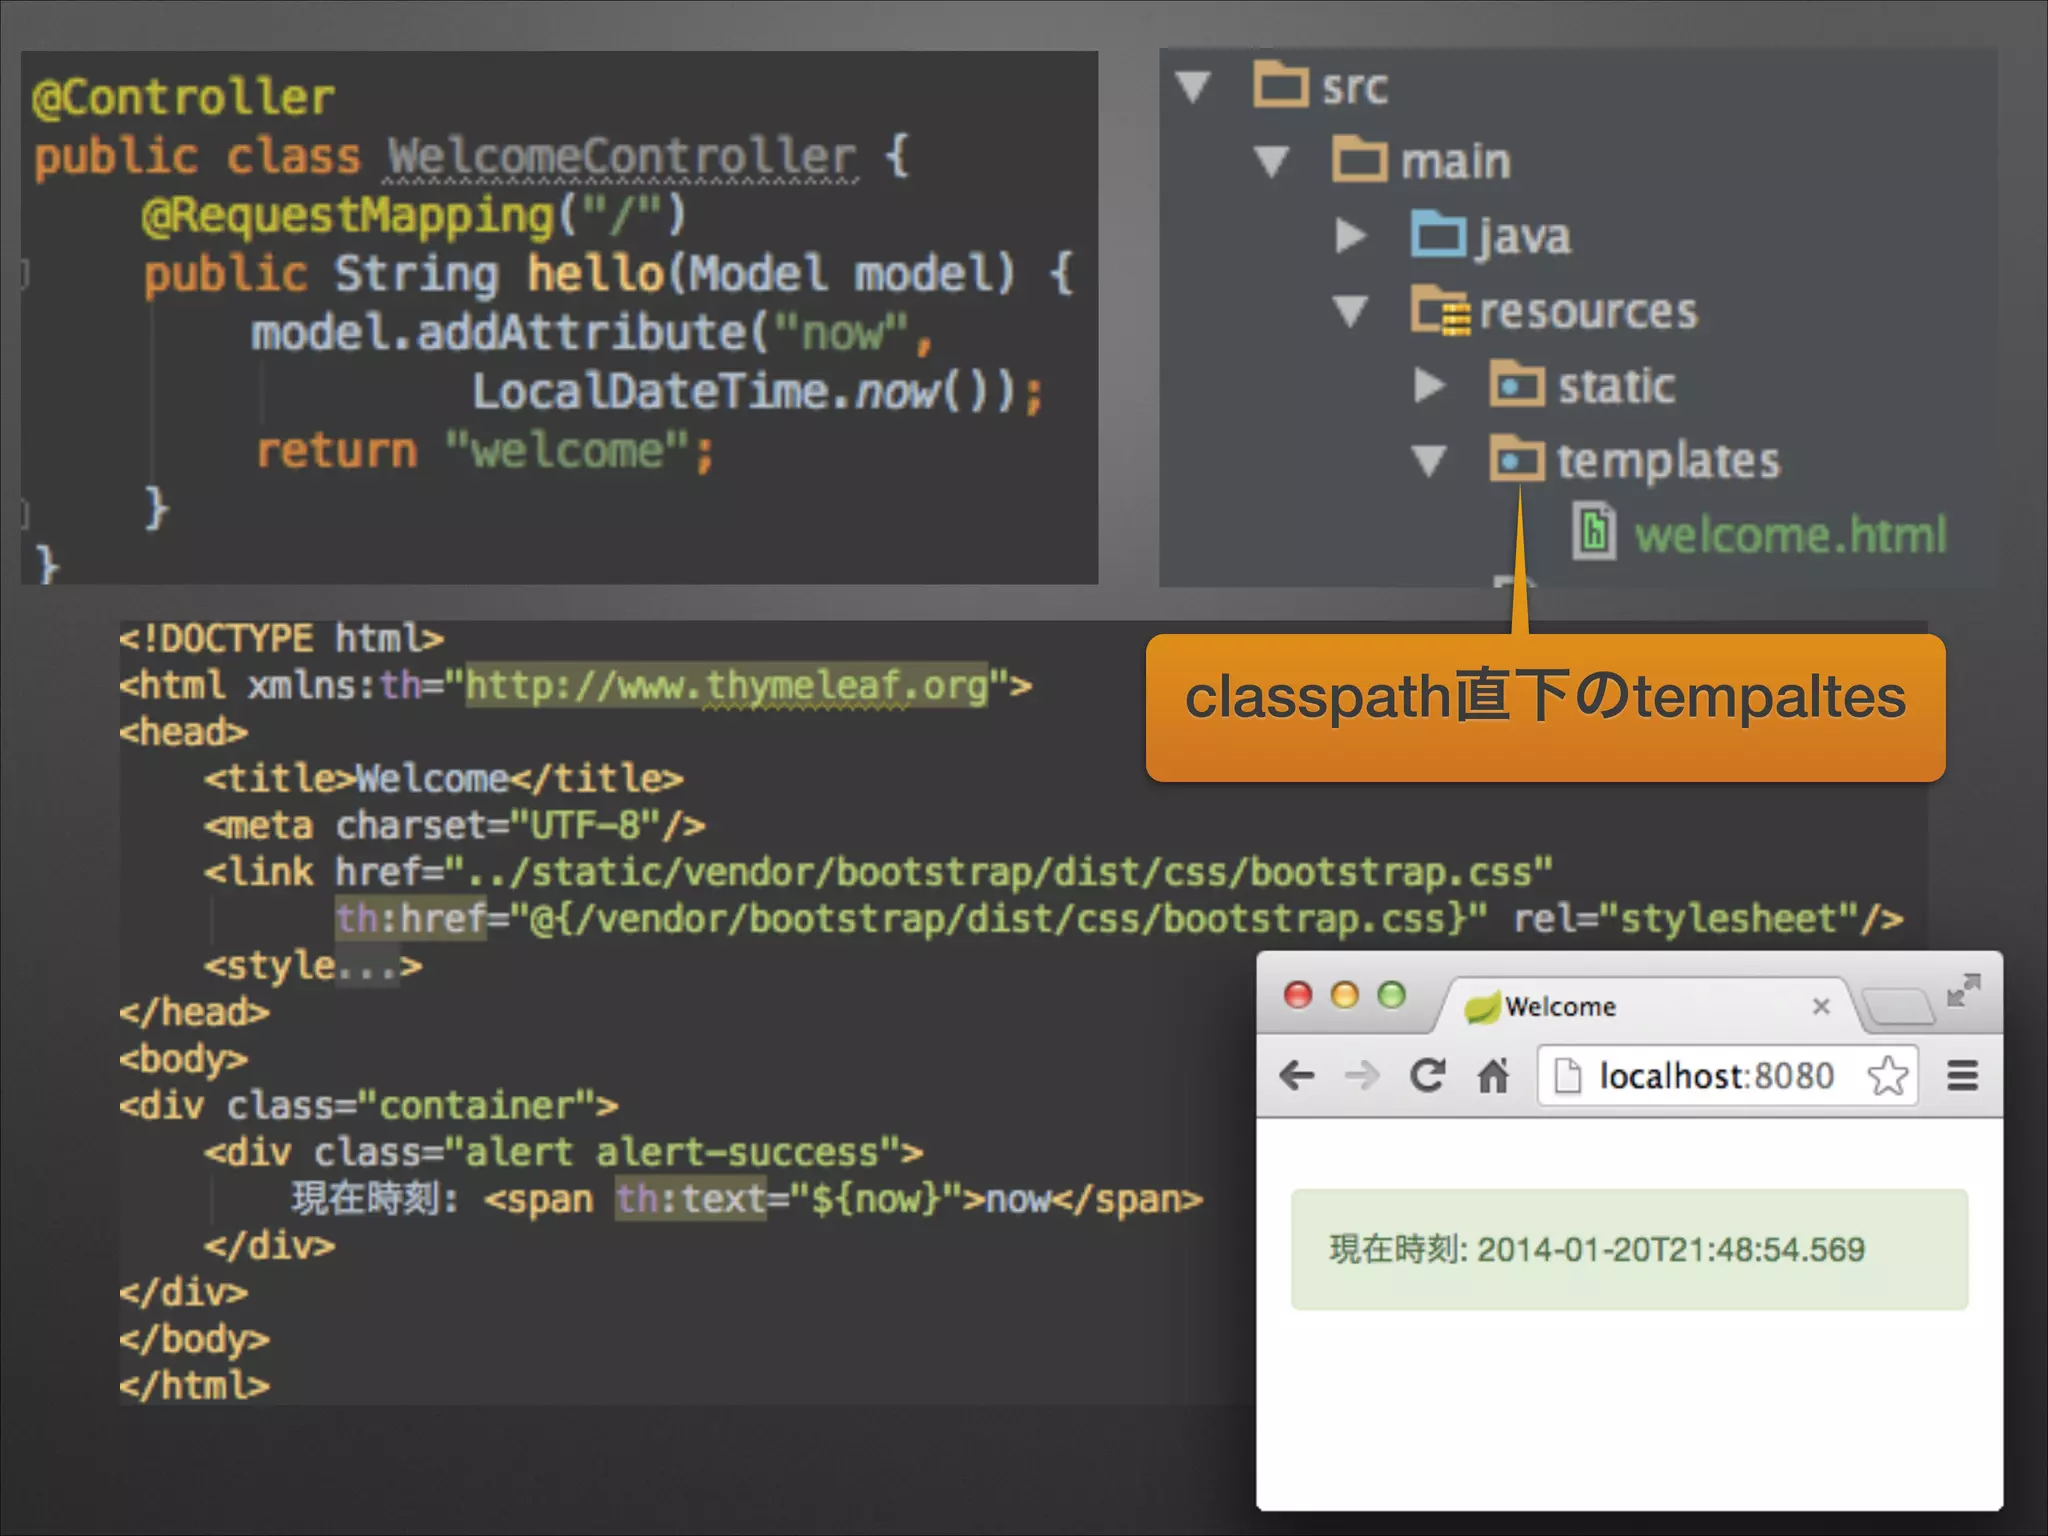Click the @Controller annotation
This screenshot has width=2048, height=1536.
[x=183, y=97]
